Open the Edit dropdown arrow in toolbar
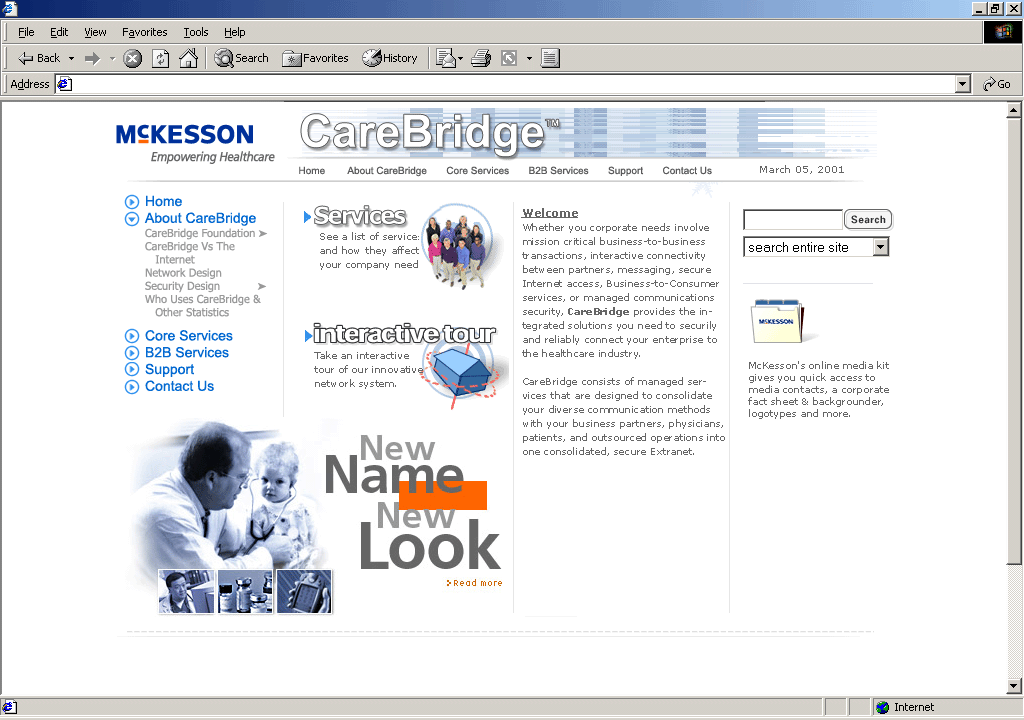This screenshot has height=720, width=1024. 529,58
